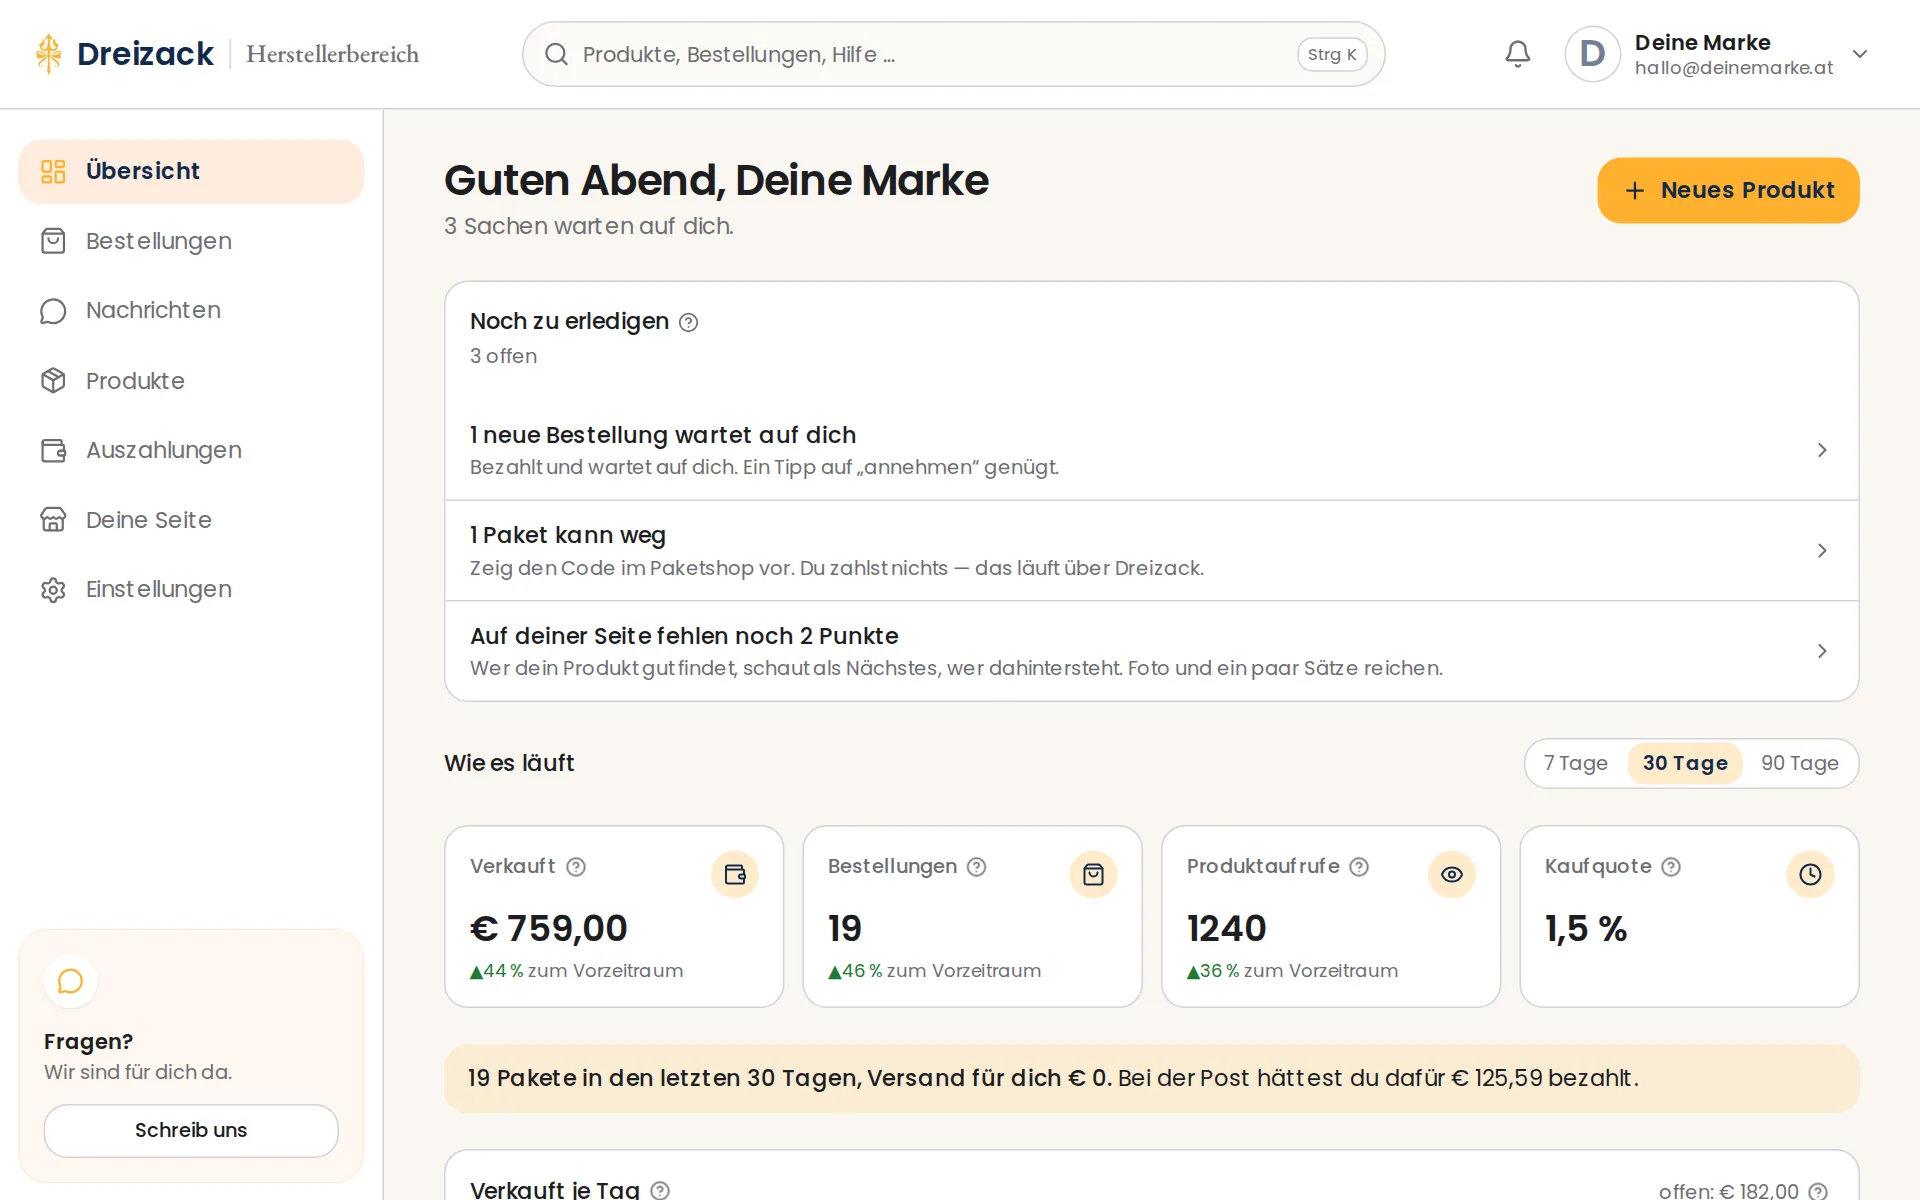Viewport: 1920px width, 1200px height.
Task: Focus the search field for products and orders
Action: coord(953,54)
